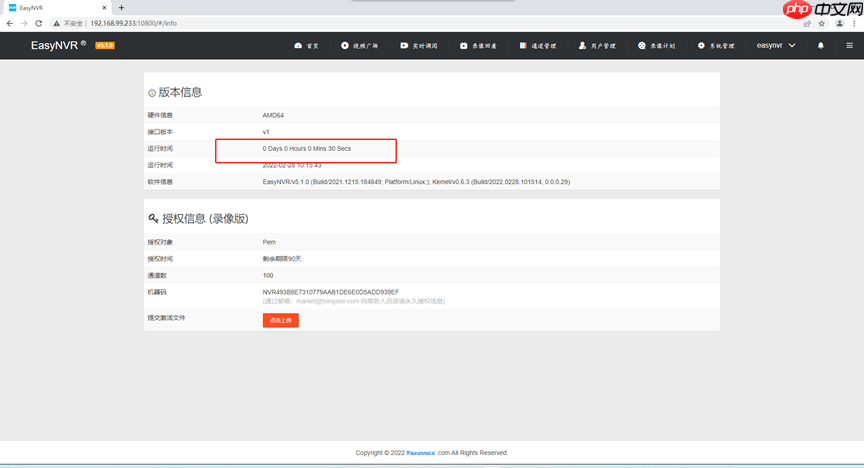Click the 通道数 row label

tap(157, 275)
